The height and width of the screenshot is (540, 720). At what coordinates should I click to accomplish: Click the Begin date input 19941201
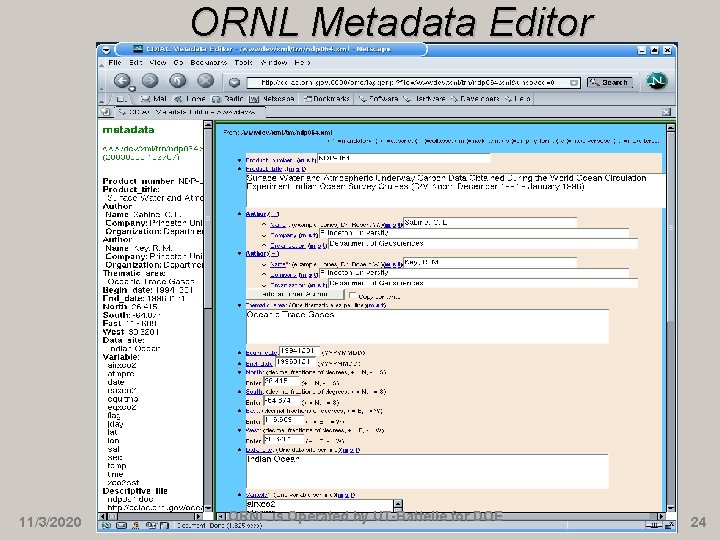coord(299,351)
